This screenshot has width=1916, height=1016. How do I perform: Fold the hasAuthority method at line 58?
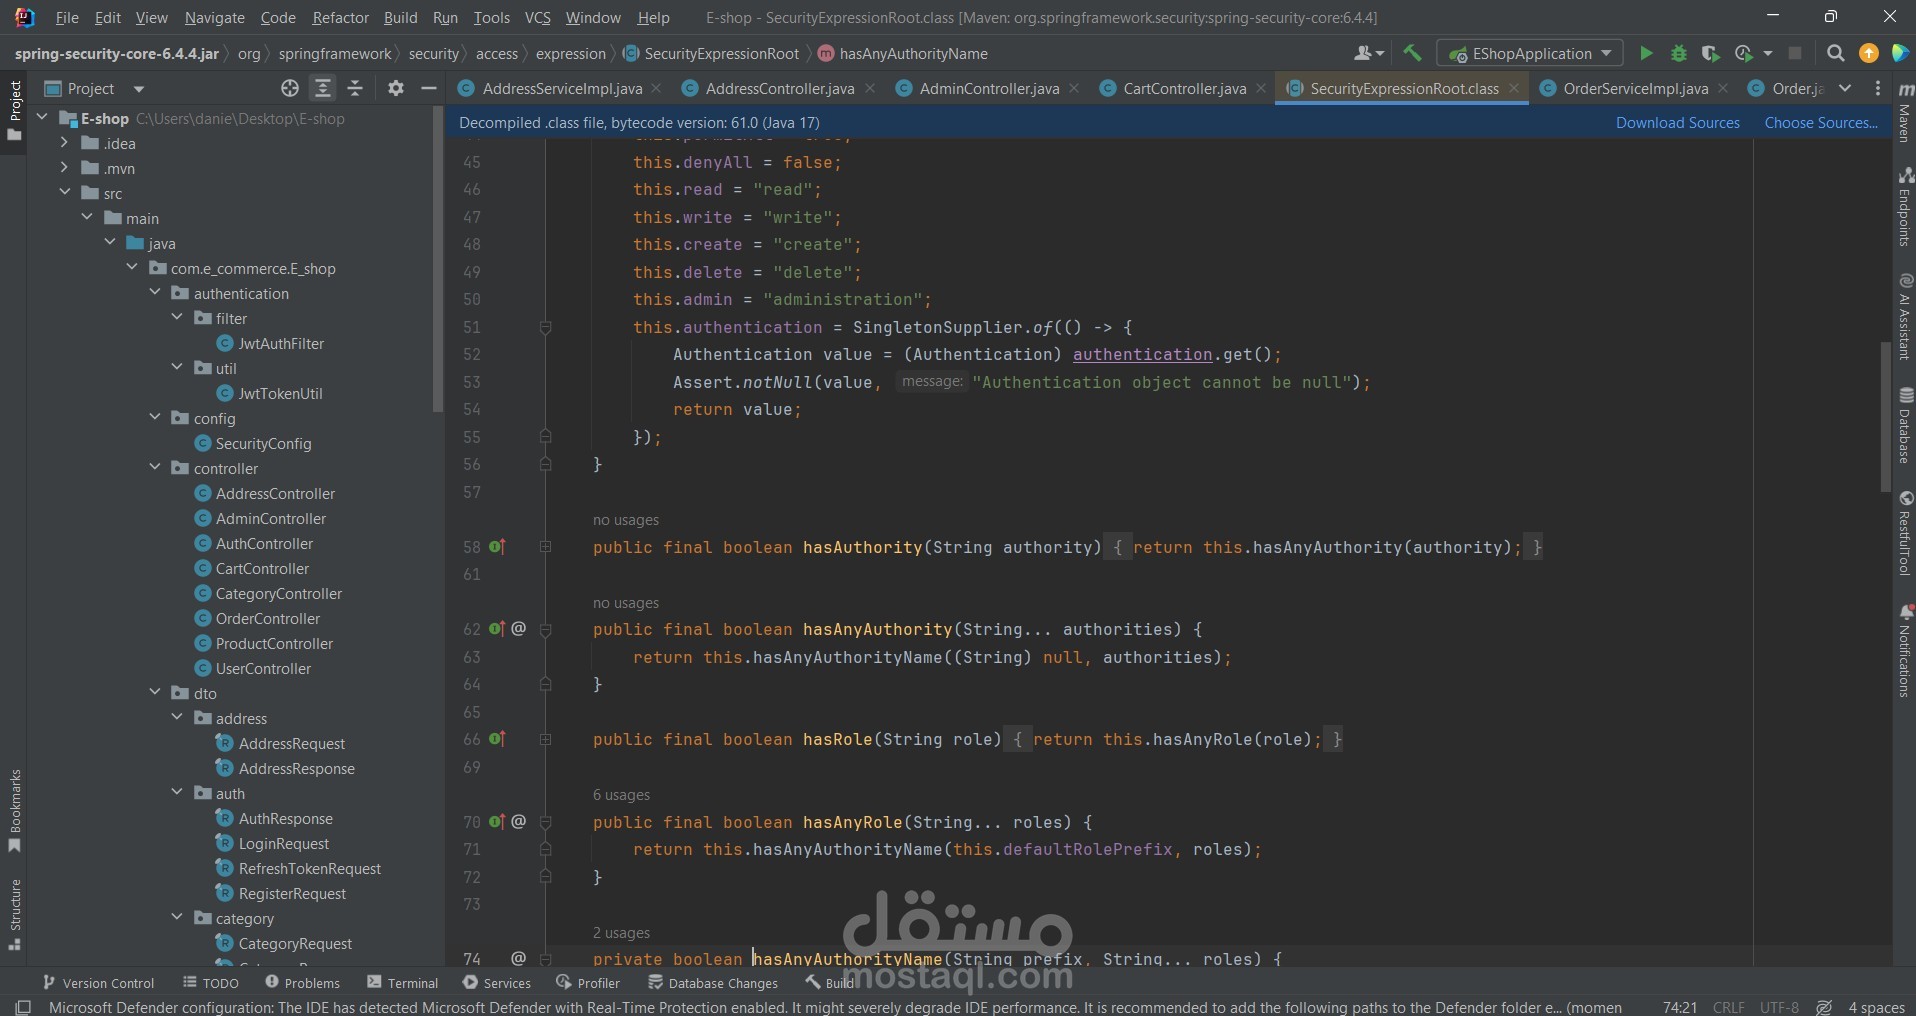(x=545, y=547)
